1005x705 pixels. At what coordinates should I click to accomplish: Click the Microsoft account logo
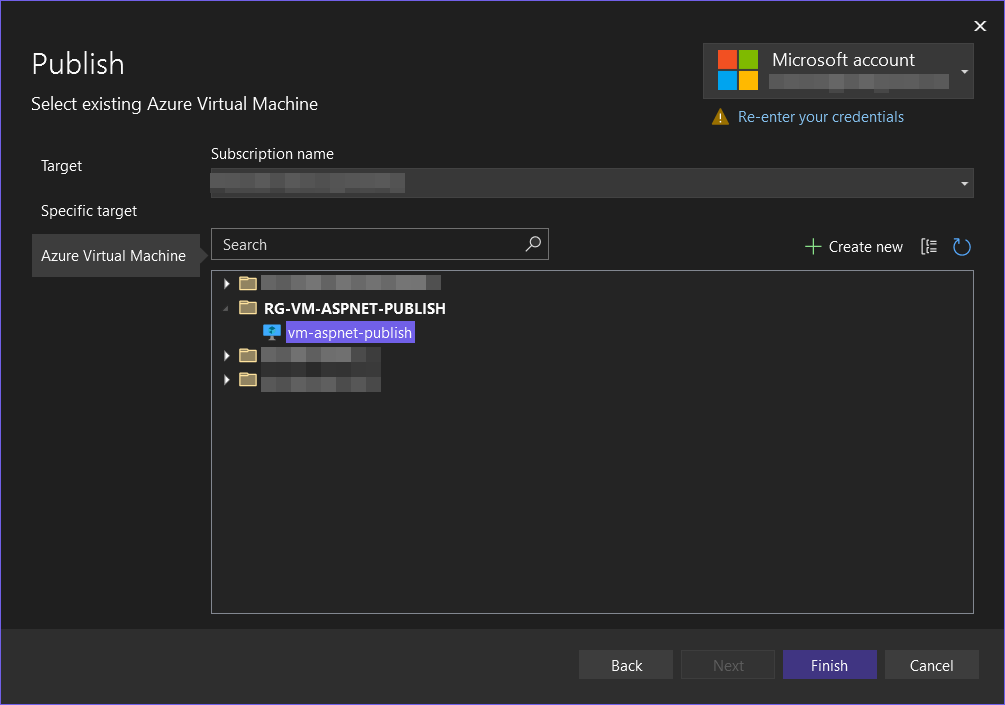coord(738,70)
